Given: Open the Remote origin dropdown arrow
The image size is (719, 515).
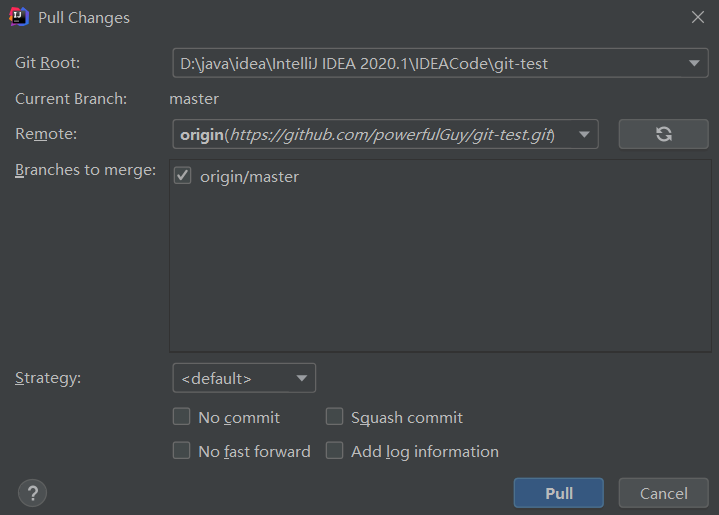Looking at the screenshot, I should pos(584,134).
